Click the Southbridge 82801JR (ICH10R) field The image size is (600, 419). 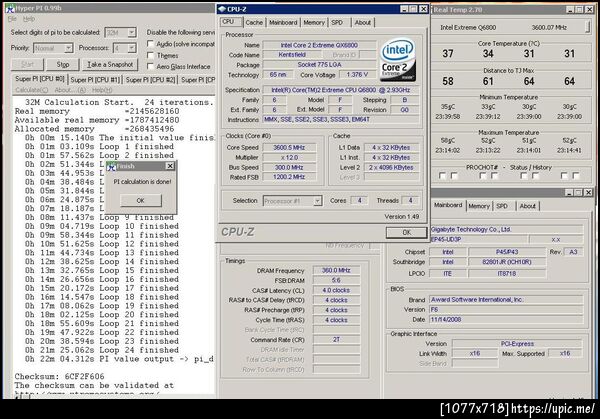(x=507, y=262)
